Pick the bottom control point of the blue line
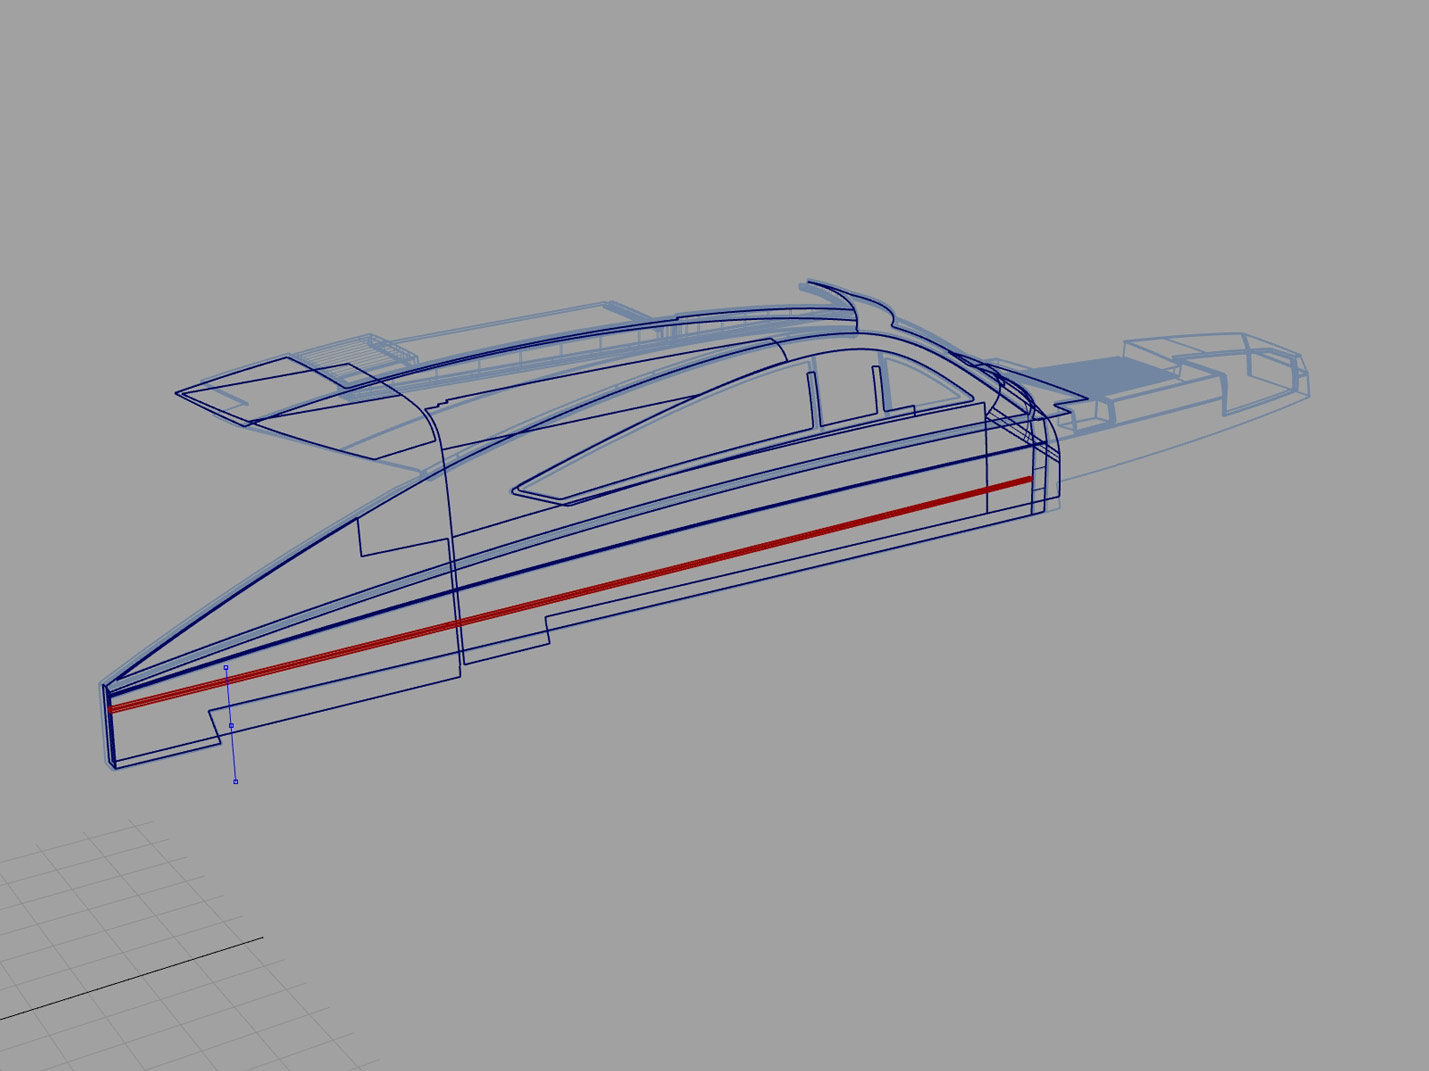This screenshot has height=1071, width=1429. point(235,782)
